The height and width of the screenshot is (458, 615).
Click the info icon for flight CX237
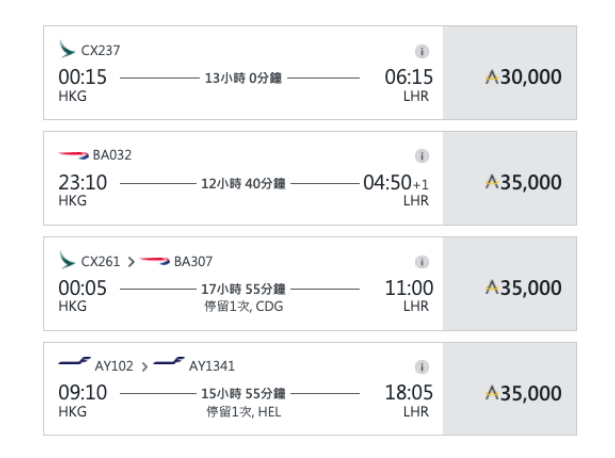click(x=422, y=50)
